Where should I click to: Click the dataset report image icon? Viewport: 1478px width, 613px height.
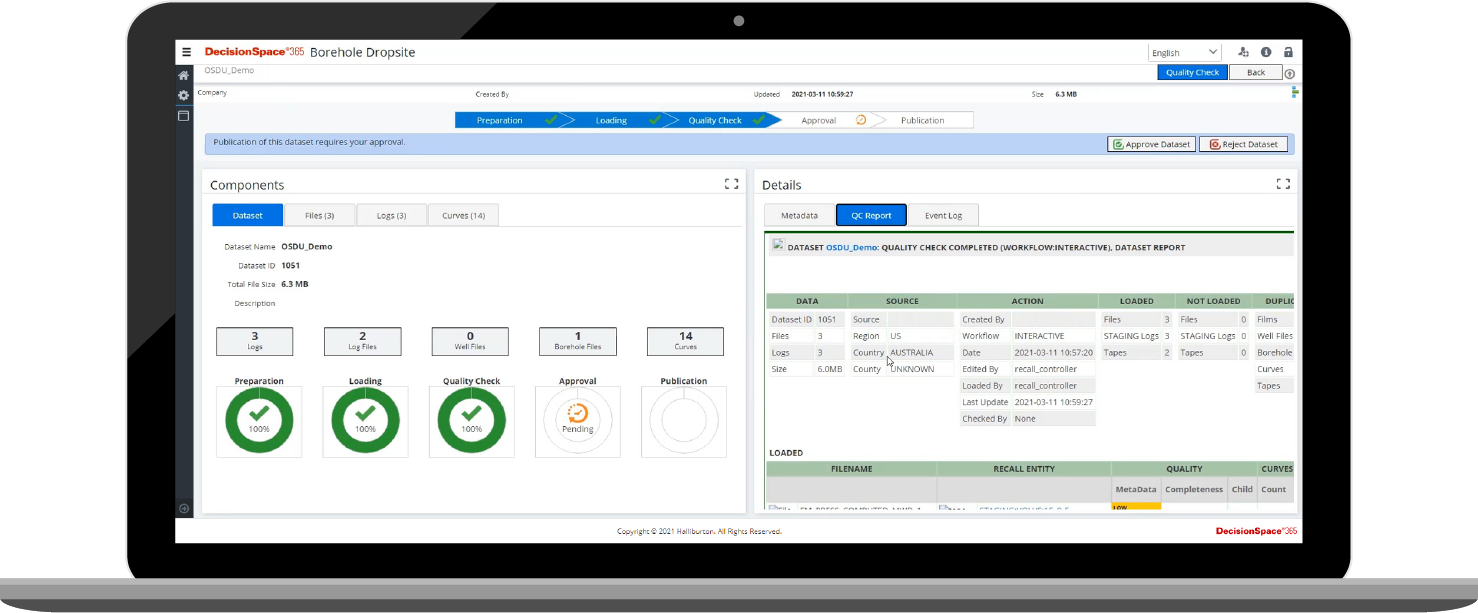coord(778,245)
